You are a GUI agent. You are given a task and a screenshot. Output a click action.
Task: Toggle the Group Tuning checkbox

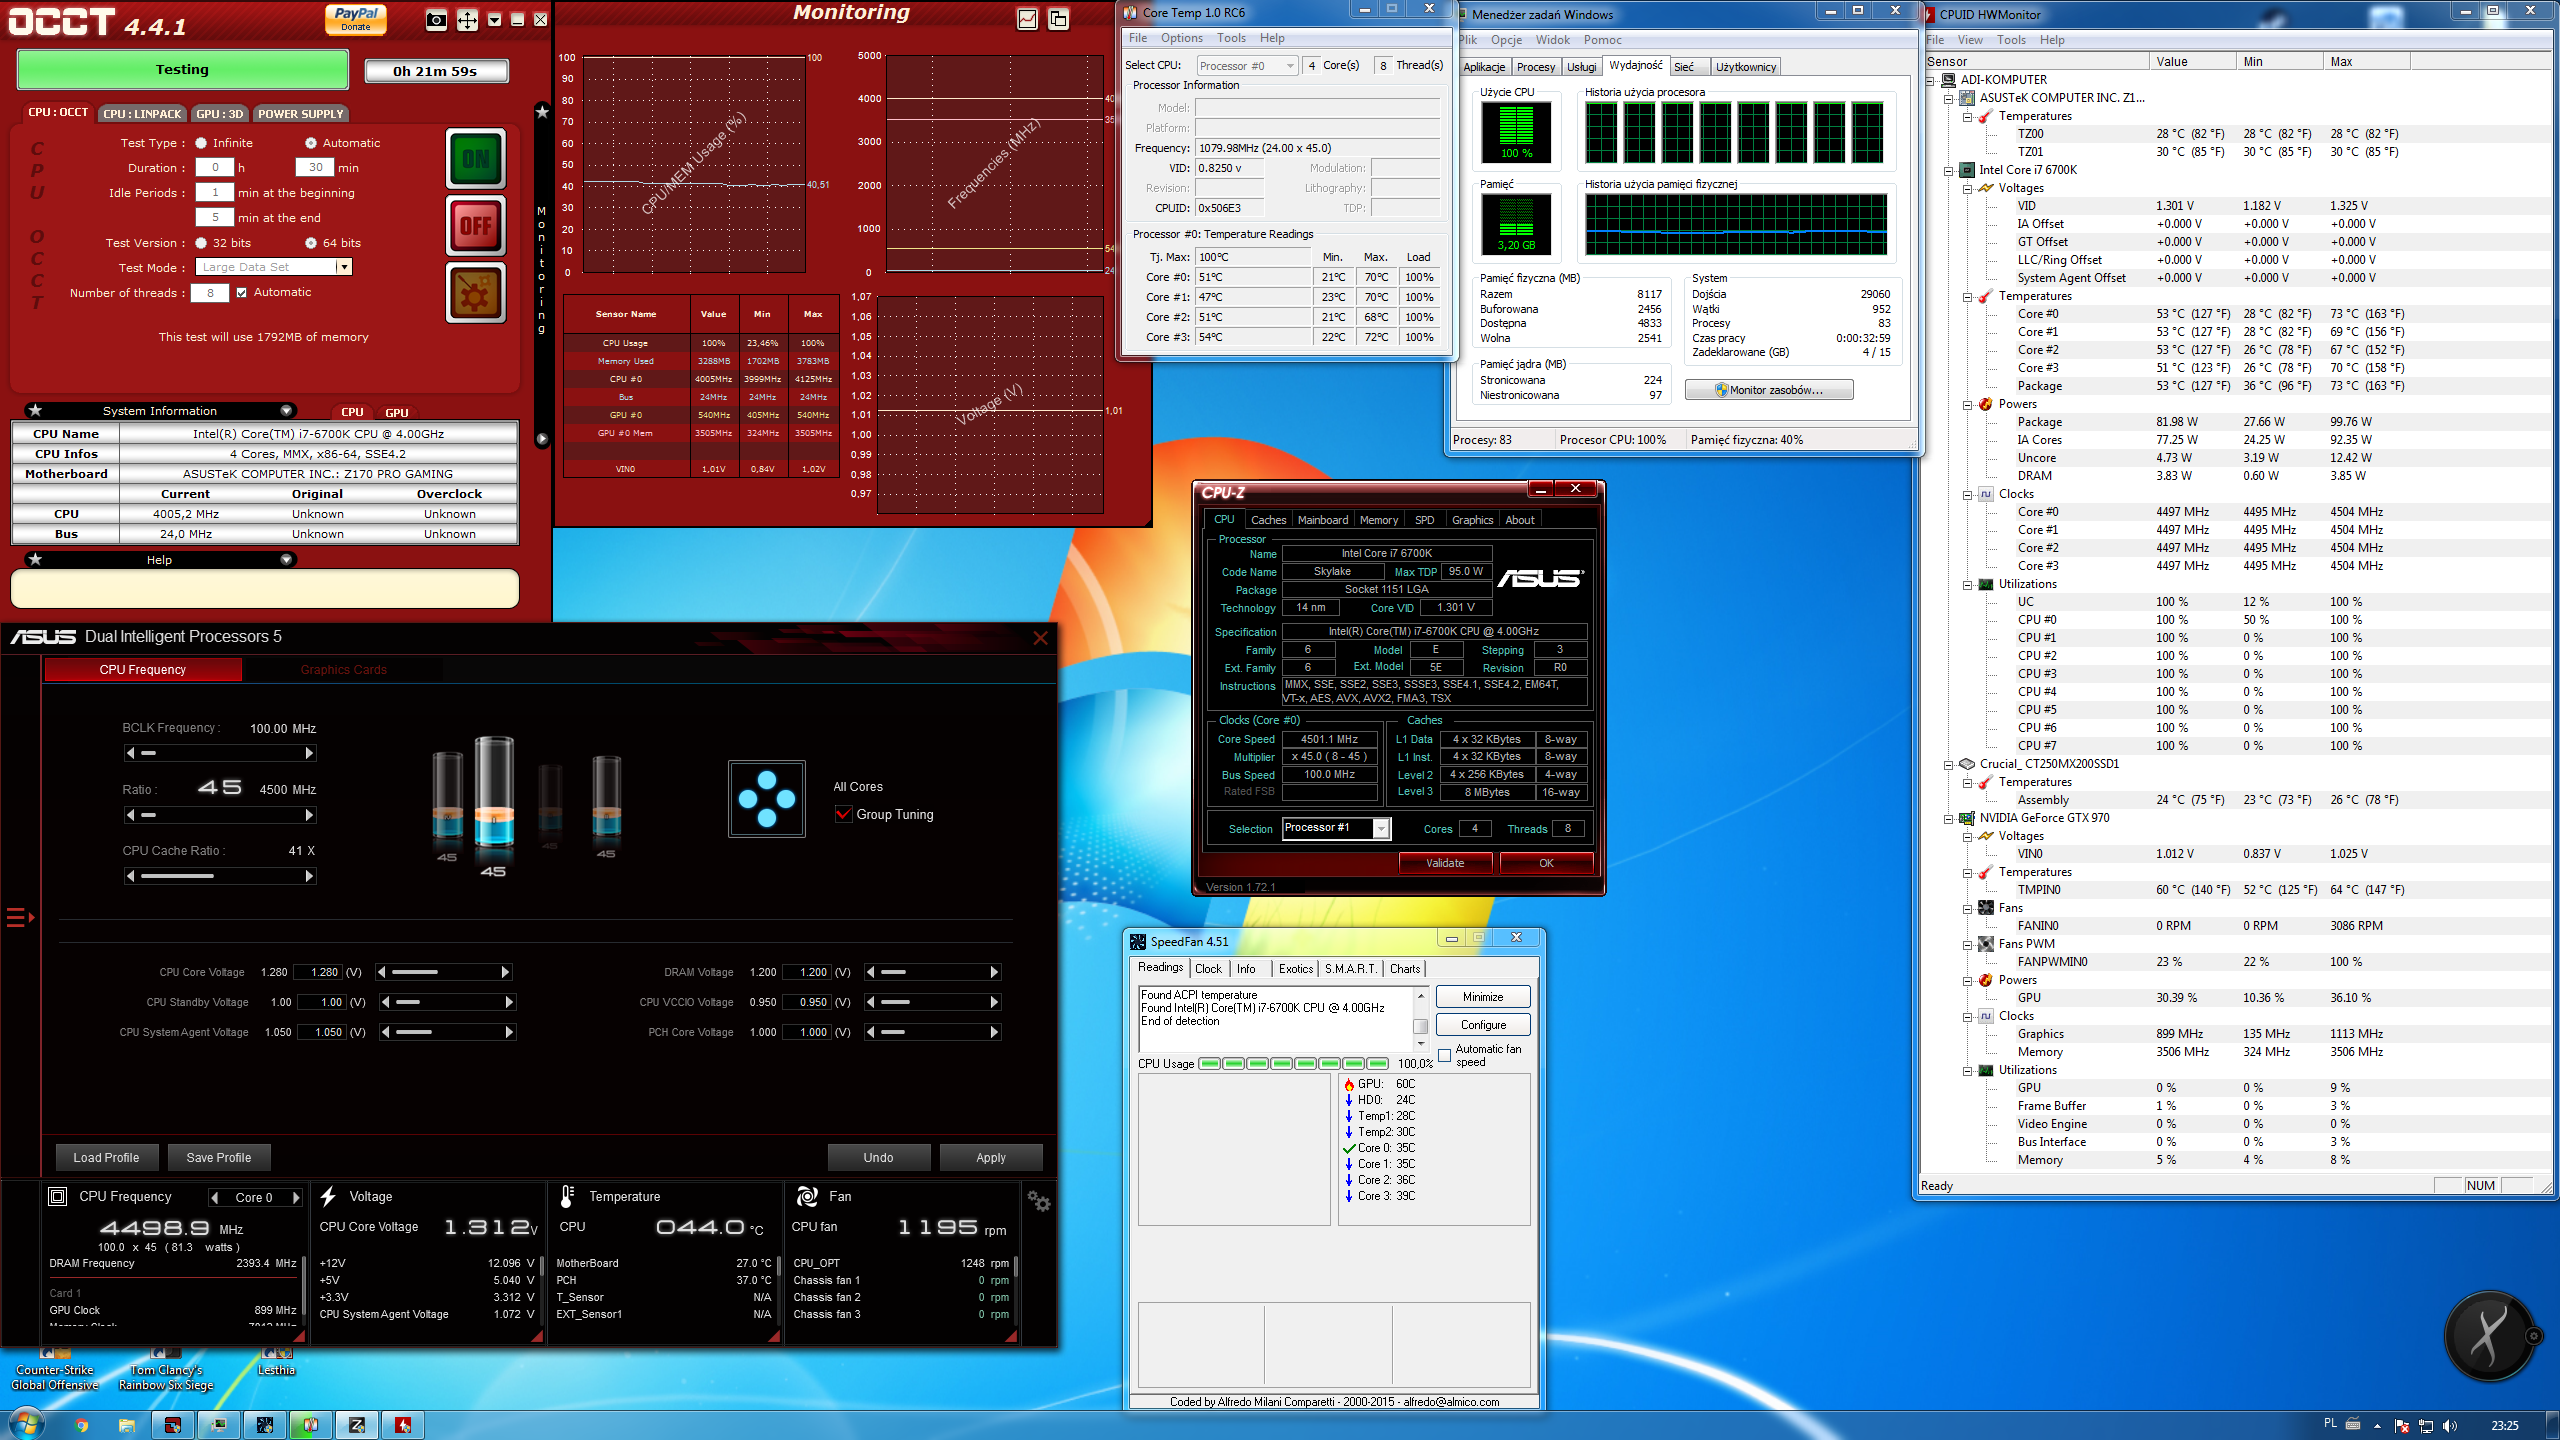coord(843,814)
